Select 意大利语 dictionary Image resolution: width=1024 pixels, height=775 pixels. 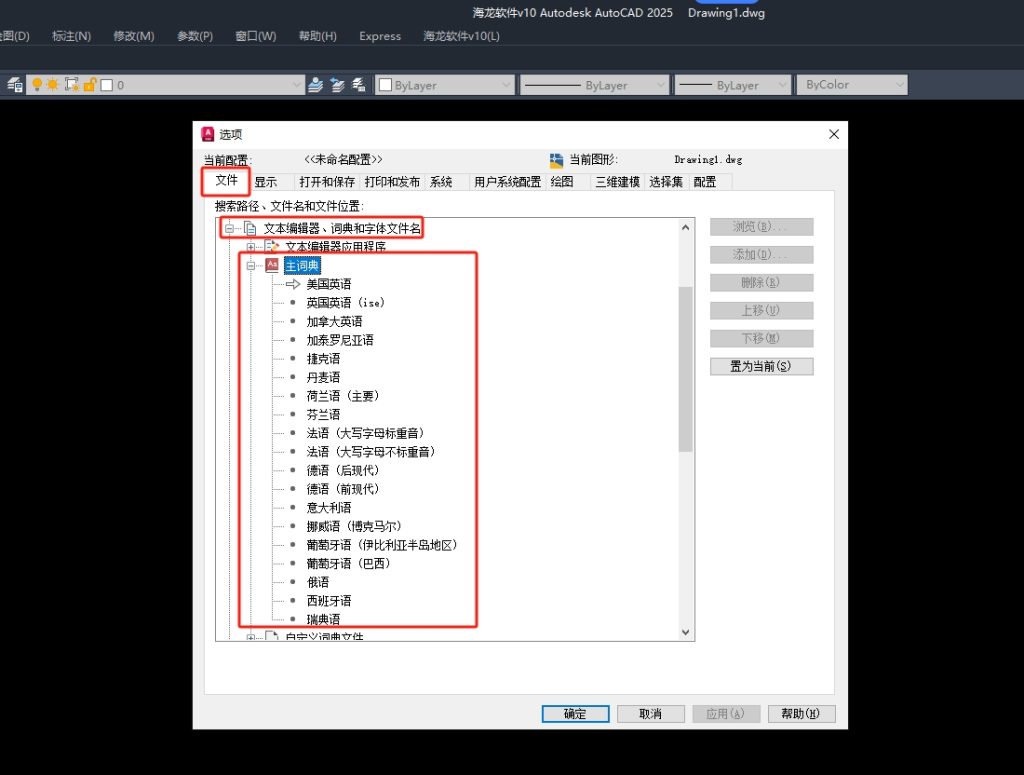coord(328,507)
